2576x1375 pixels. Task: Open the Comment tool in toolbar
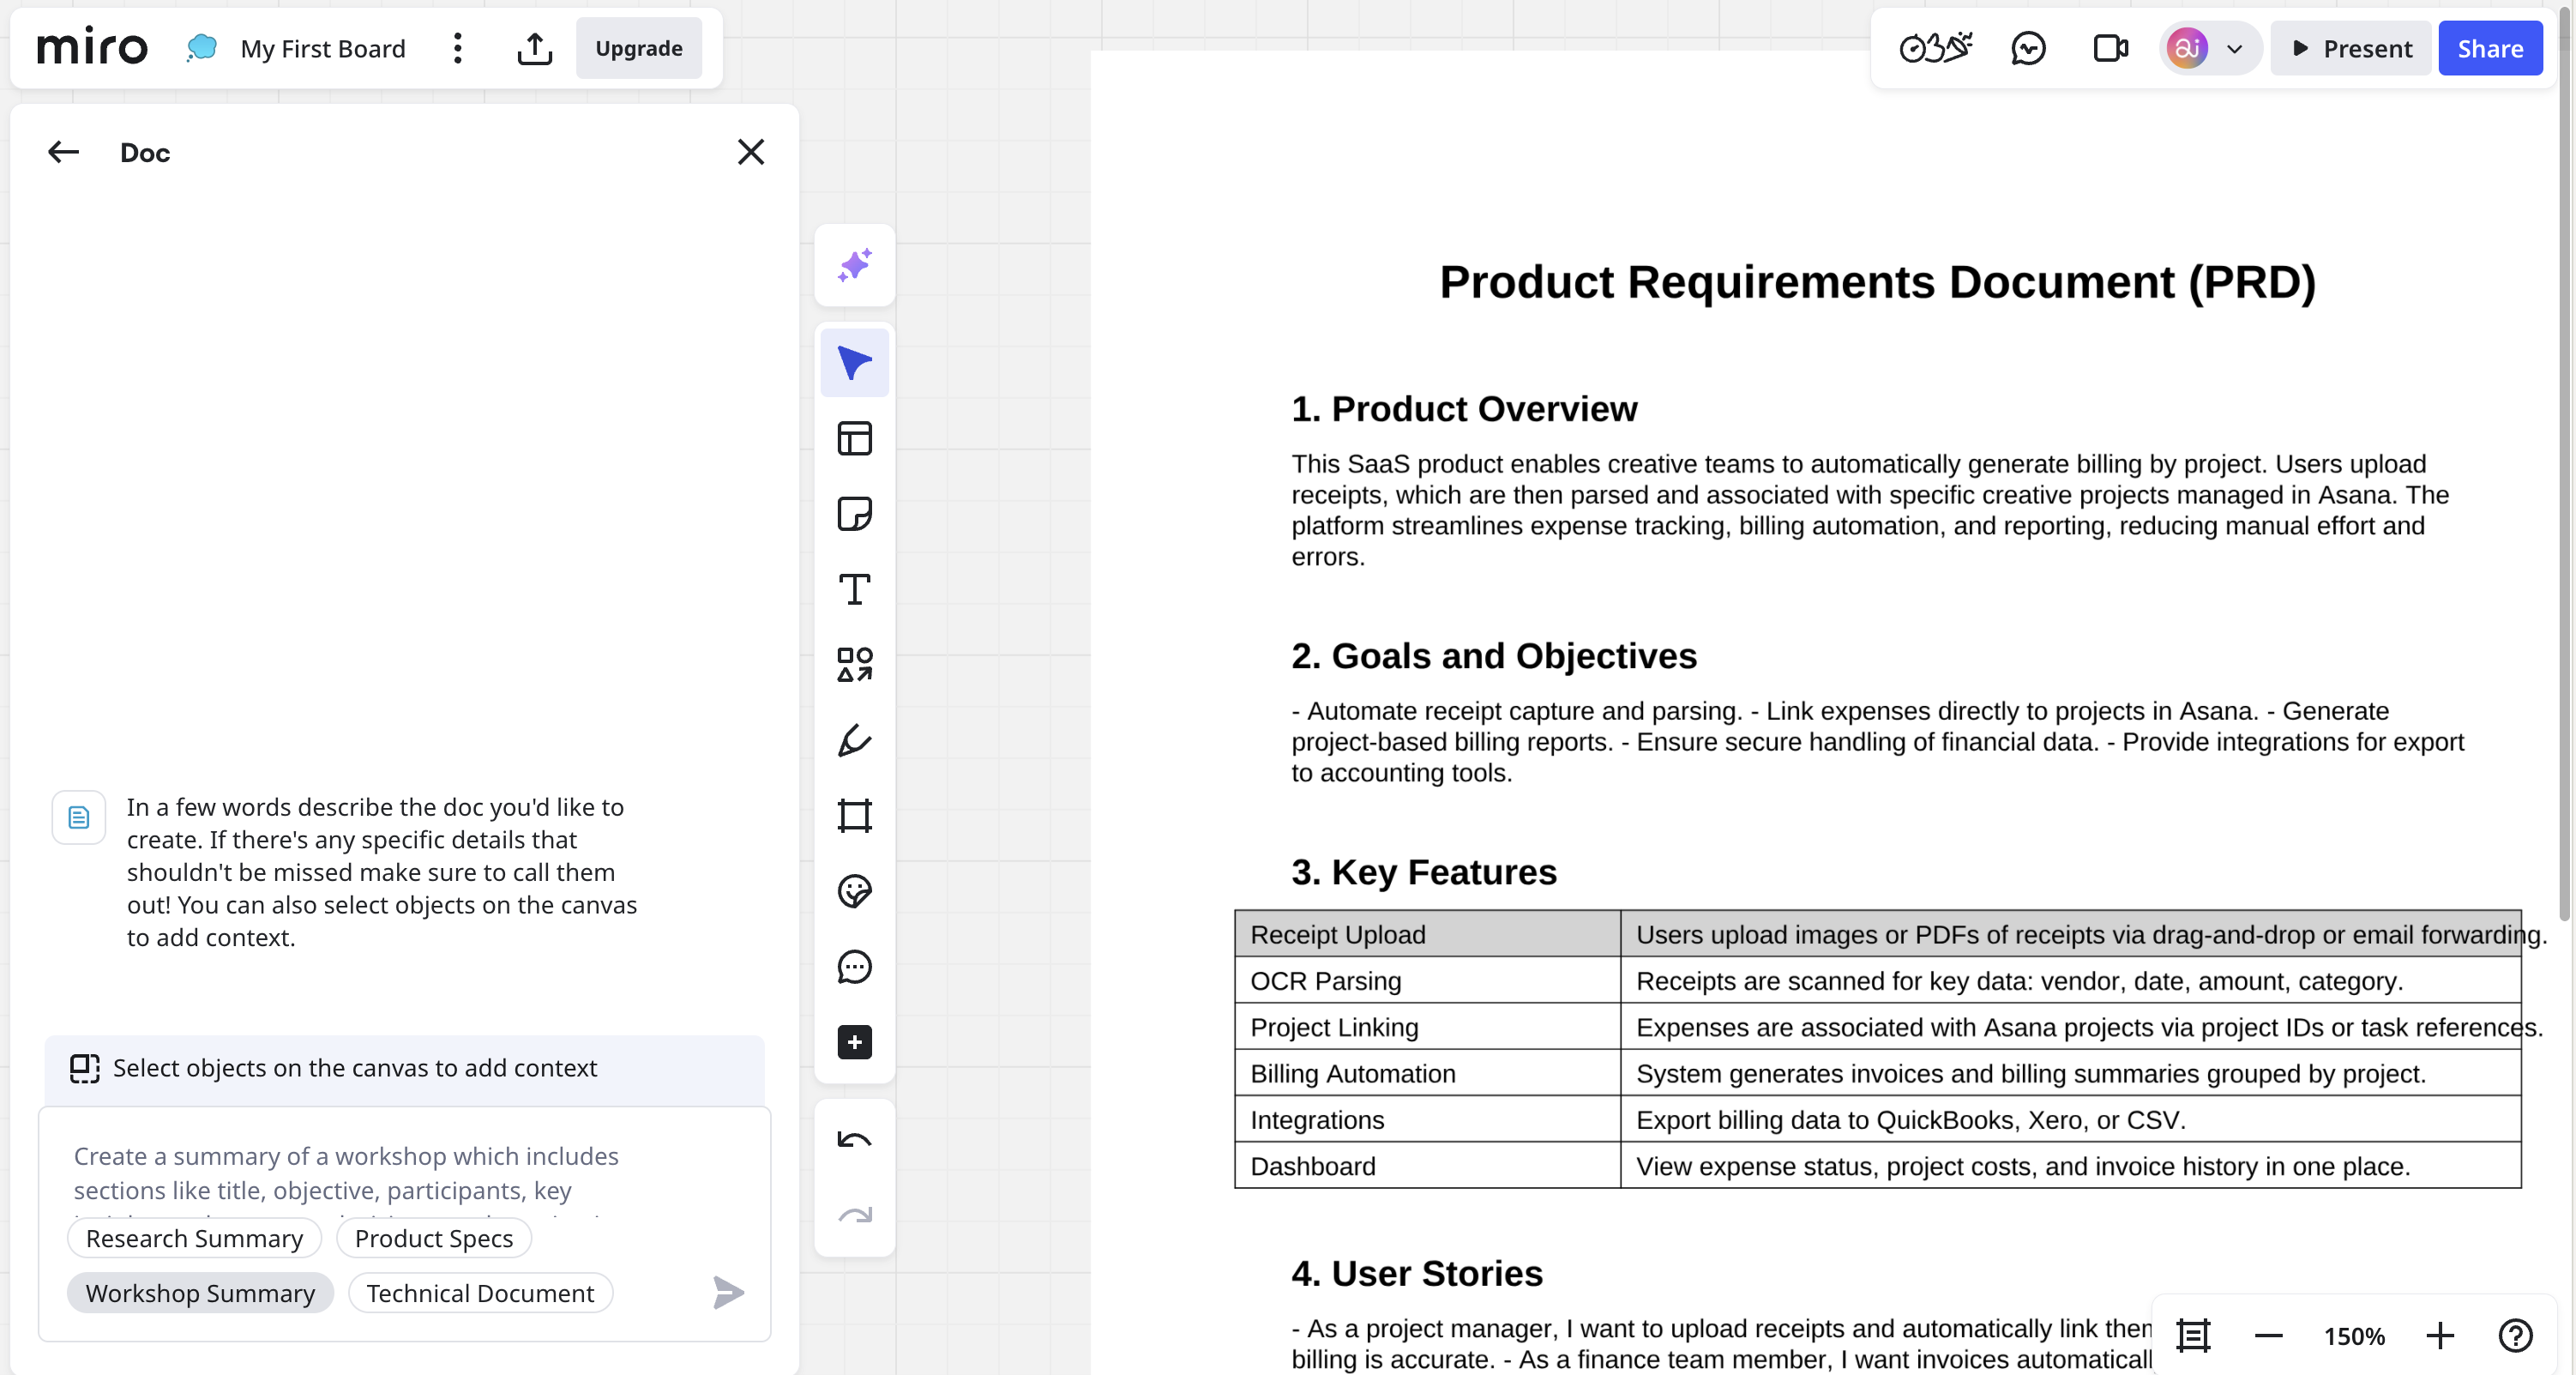click(x=854, y=967)
